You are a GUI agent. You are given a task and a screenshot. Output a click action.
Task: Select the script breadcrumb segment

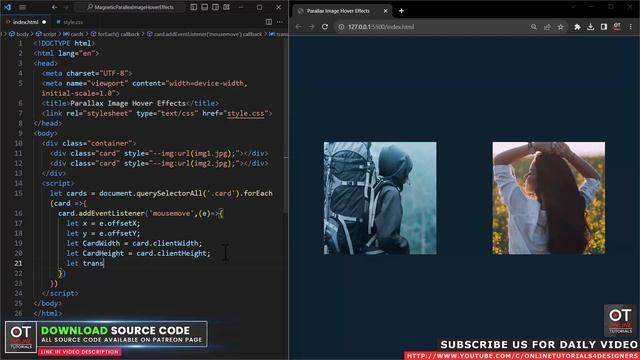[x=46, y=34]
